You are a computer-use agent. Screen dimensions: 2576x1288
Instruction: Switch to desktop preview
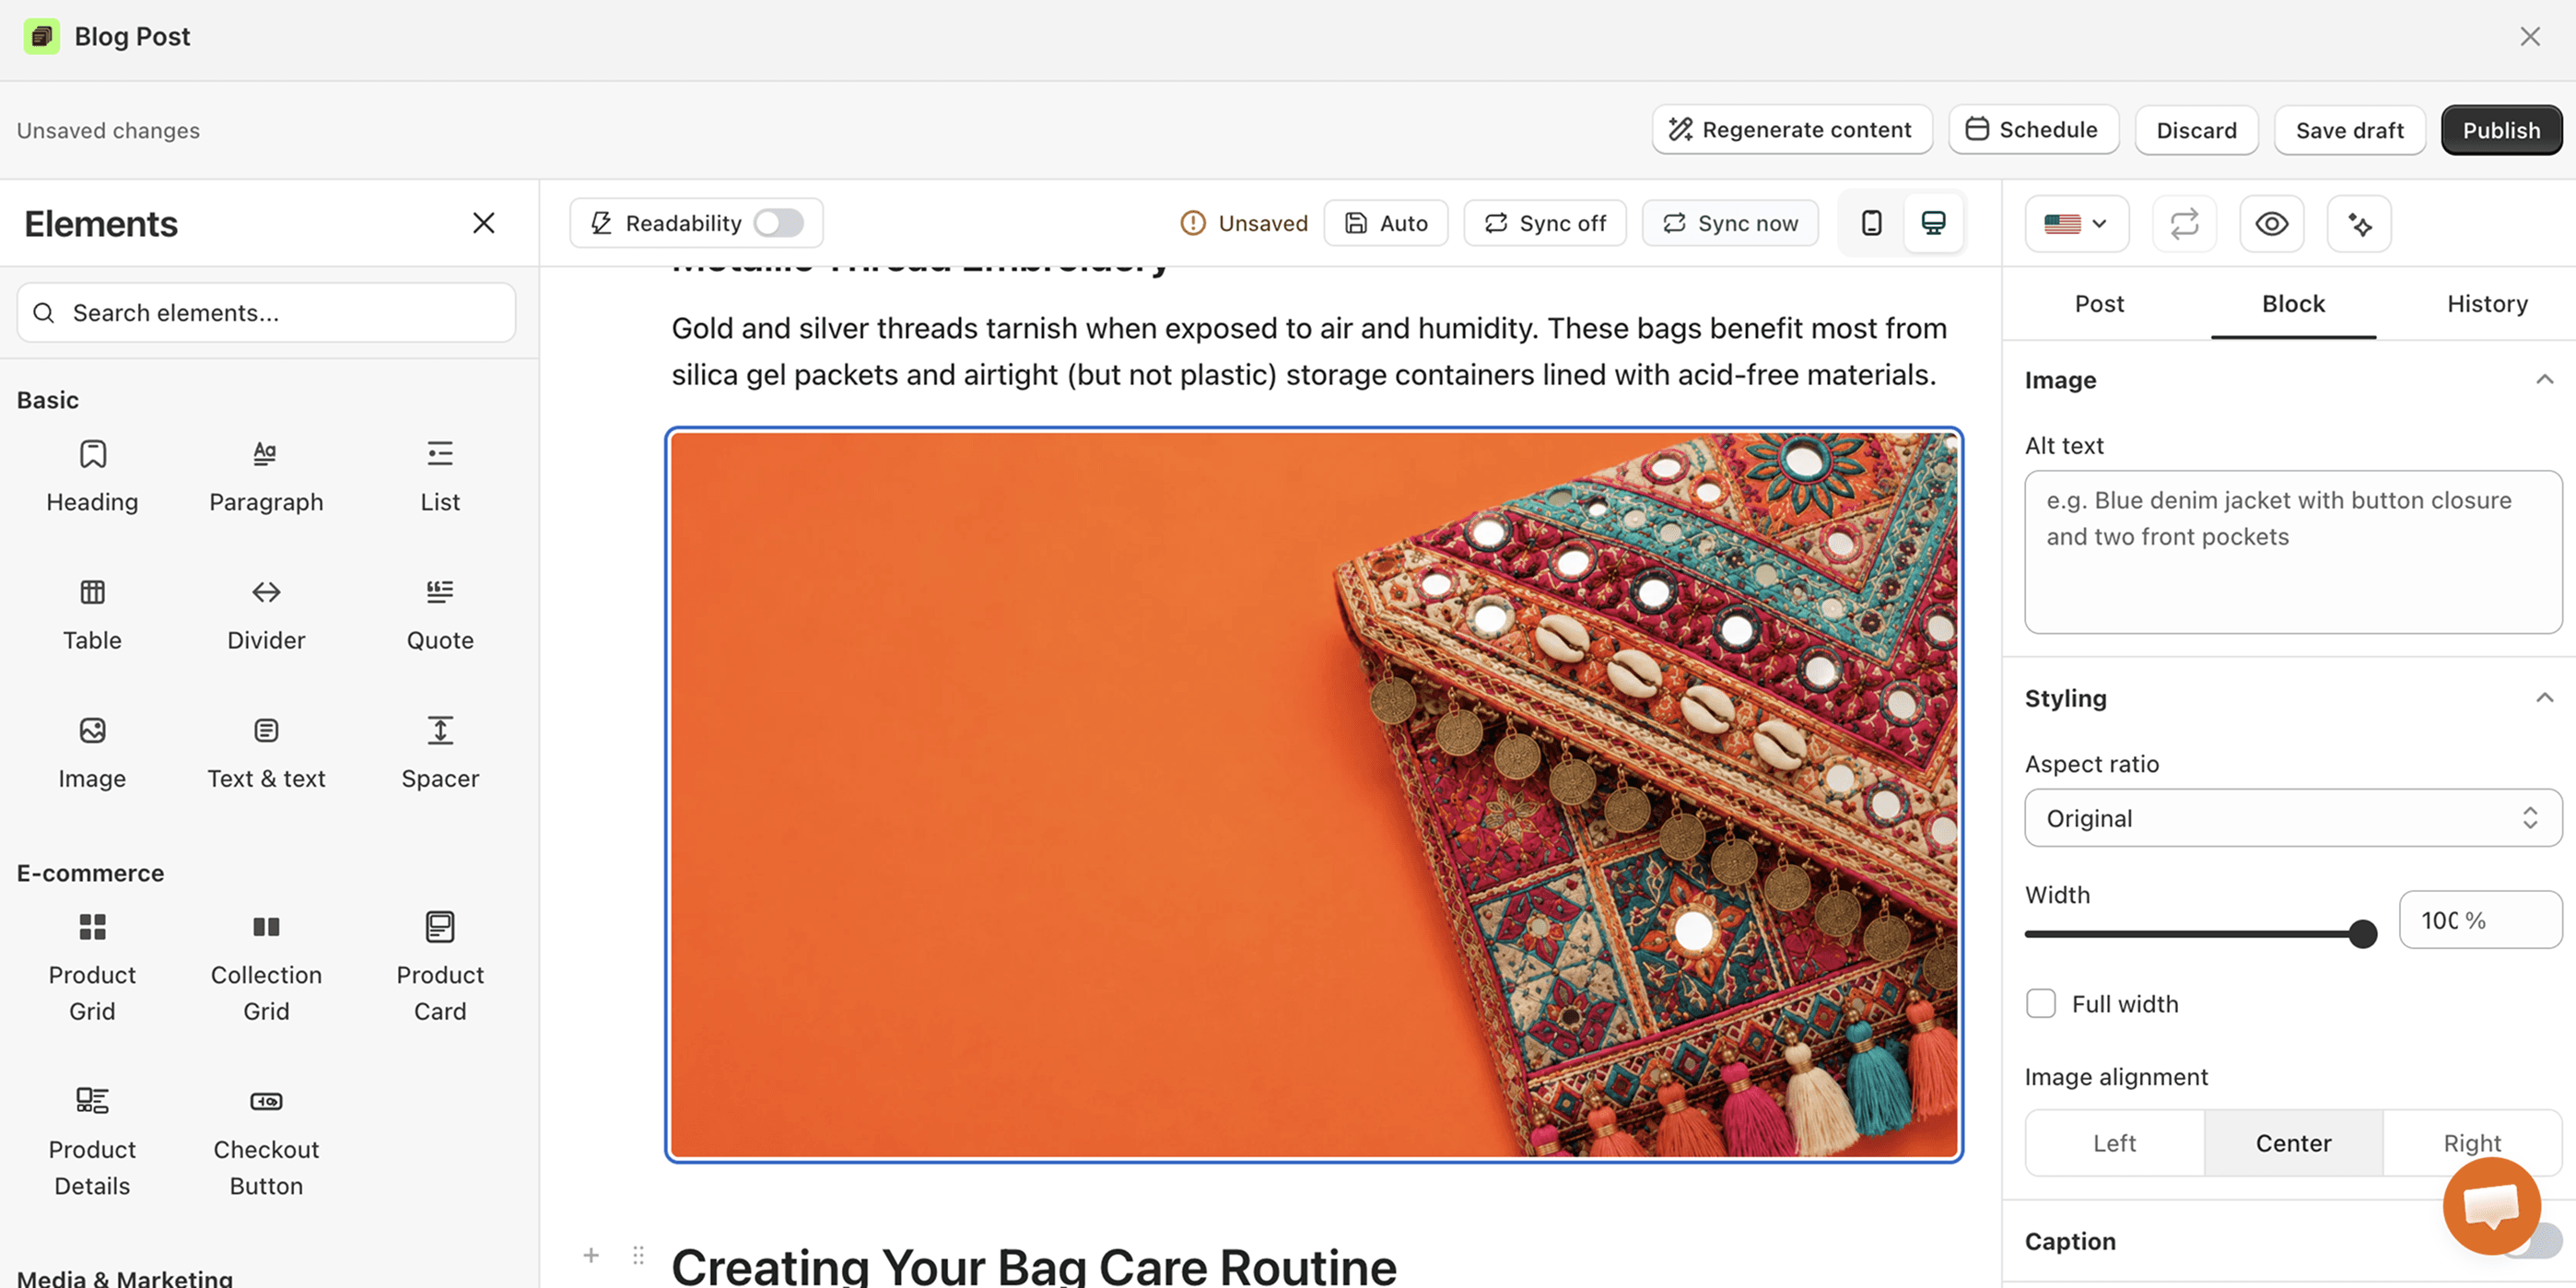[1933, 223]
